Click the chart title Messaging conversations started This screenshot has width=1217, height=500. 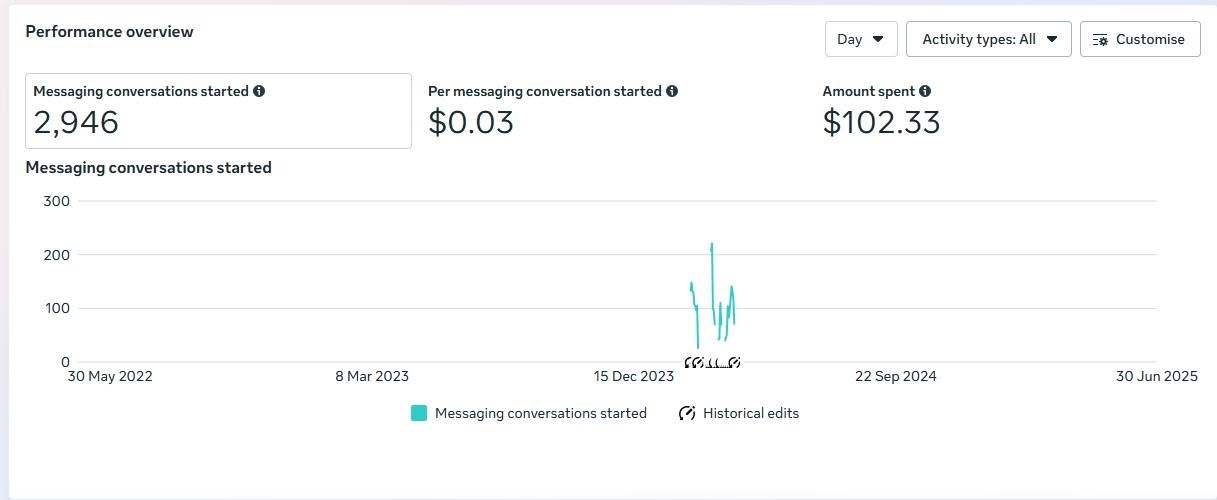click(149, 168)
